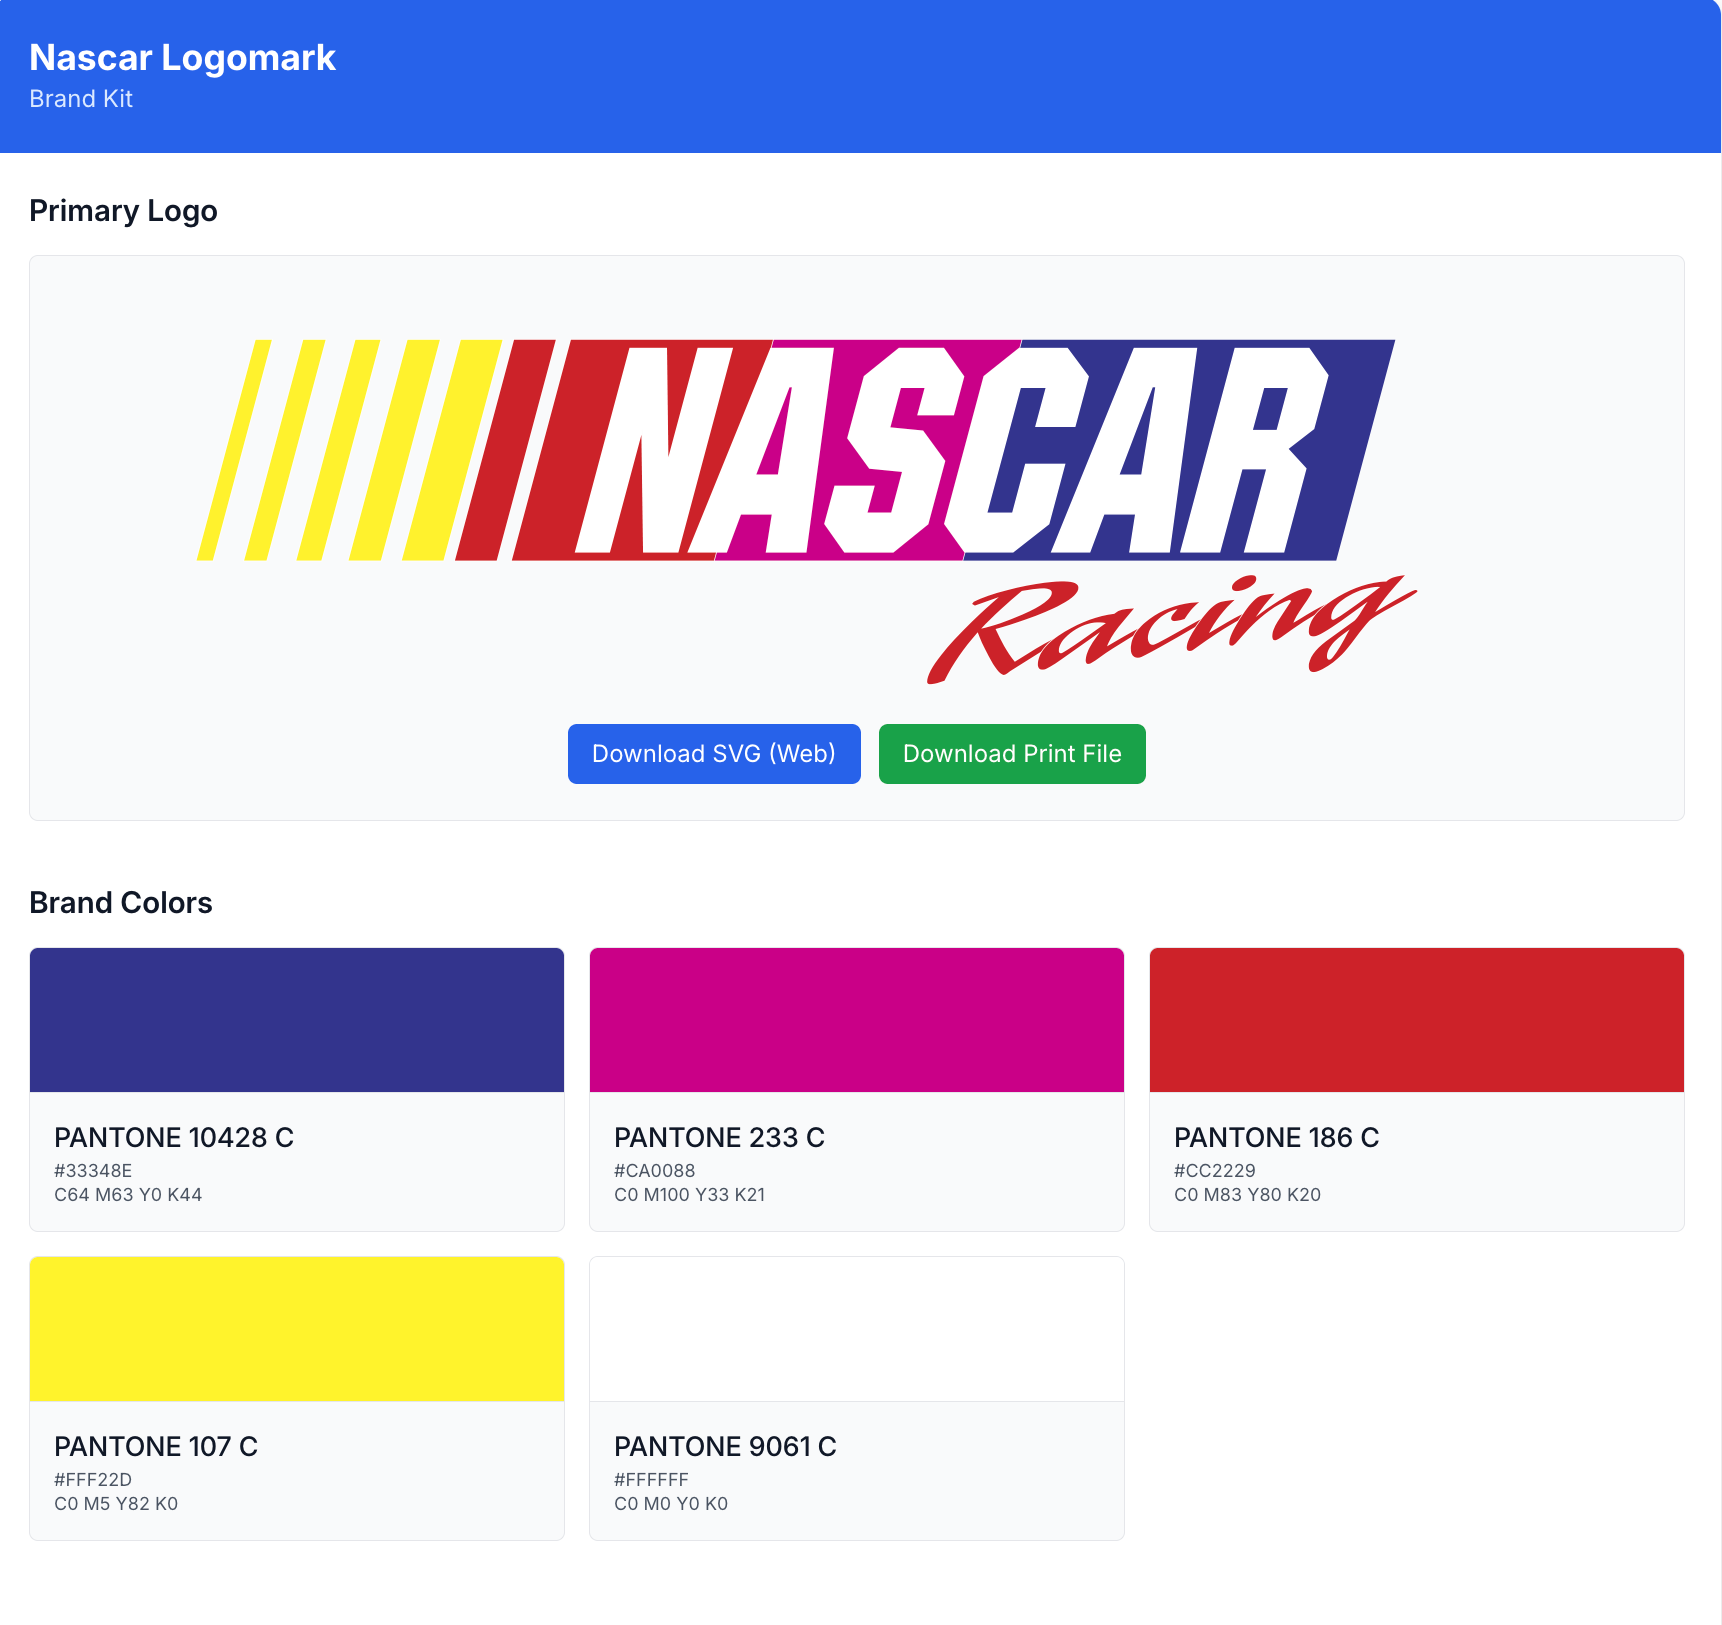Click the NASCAR Racing primary logo image

[807, 512]
